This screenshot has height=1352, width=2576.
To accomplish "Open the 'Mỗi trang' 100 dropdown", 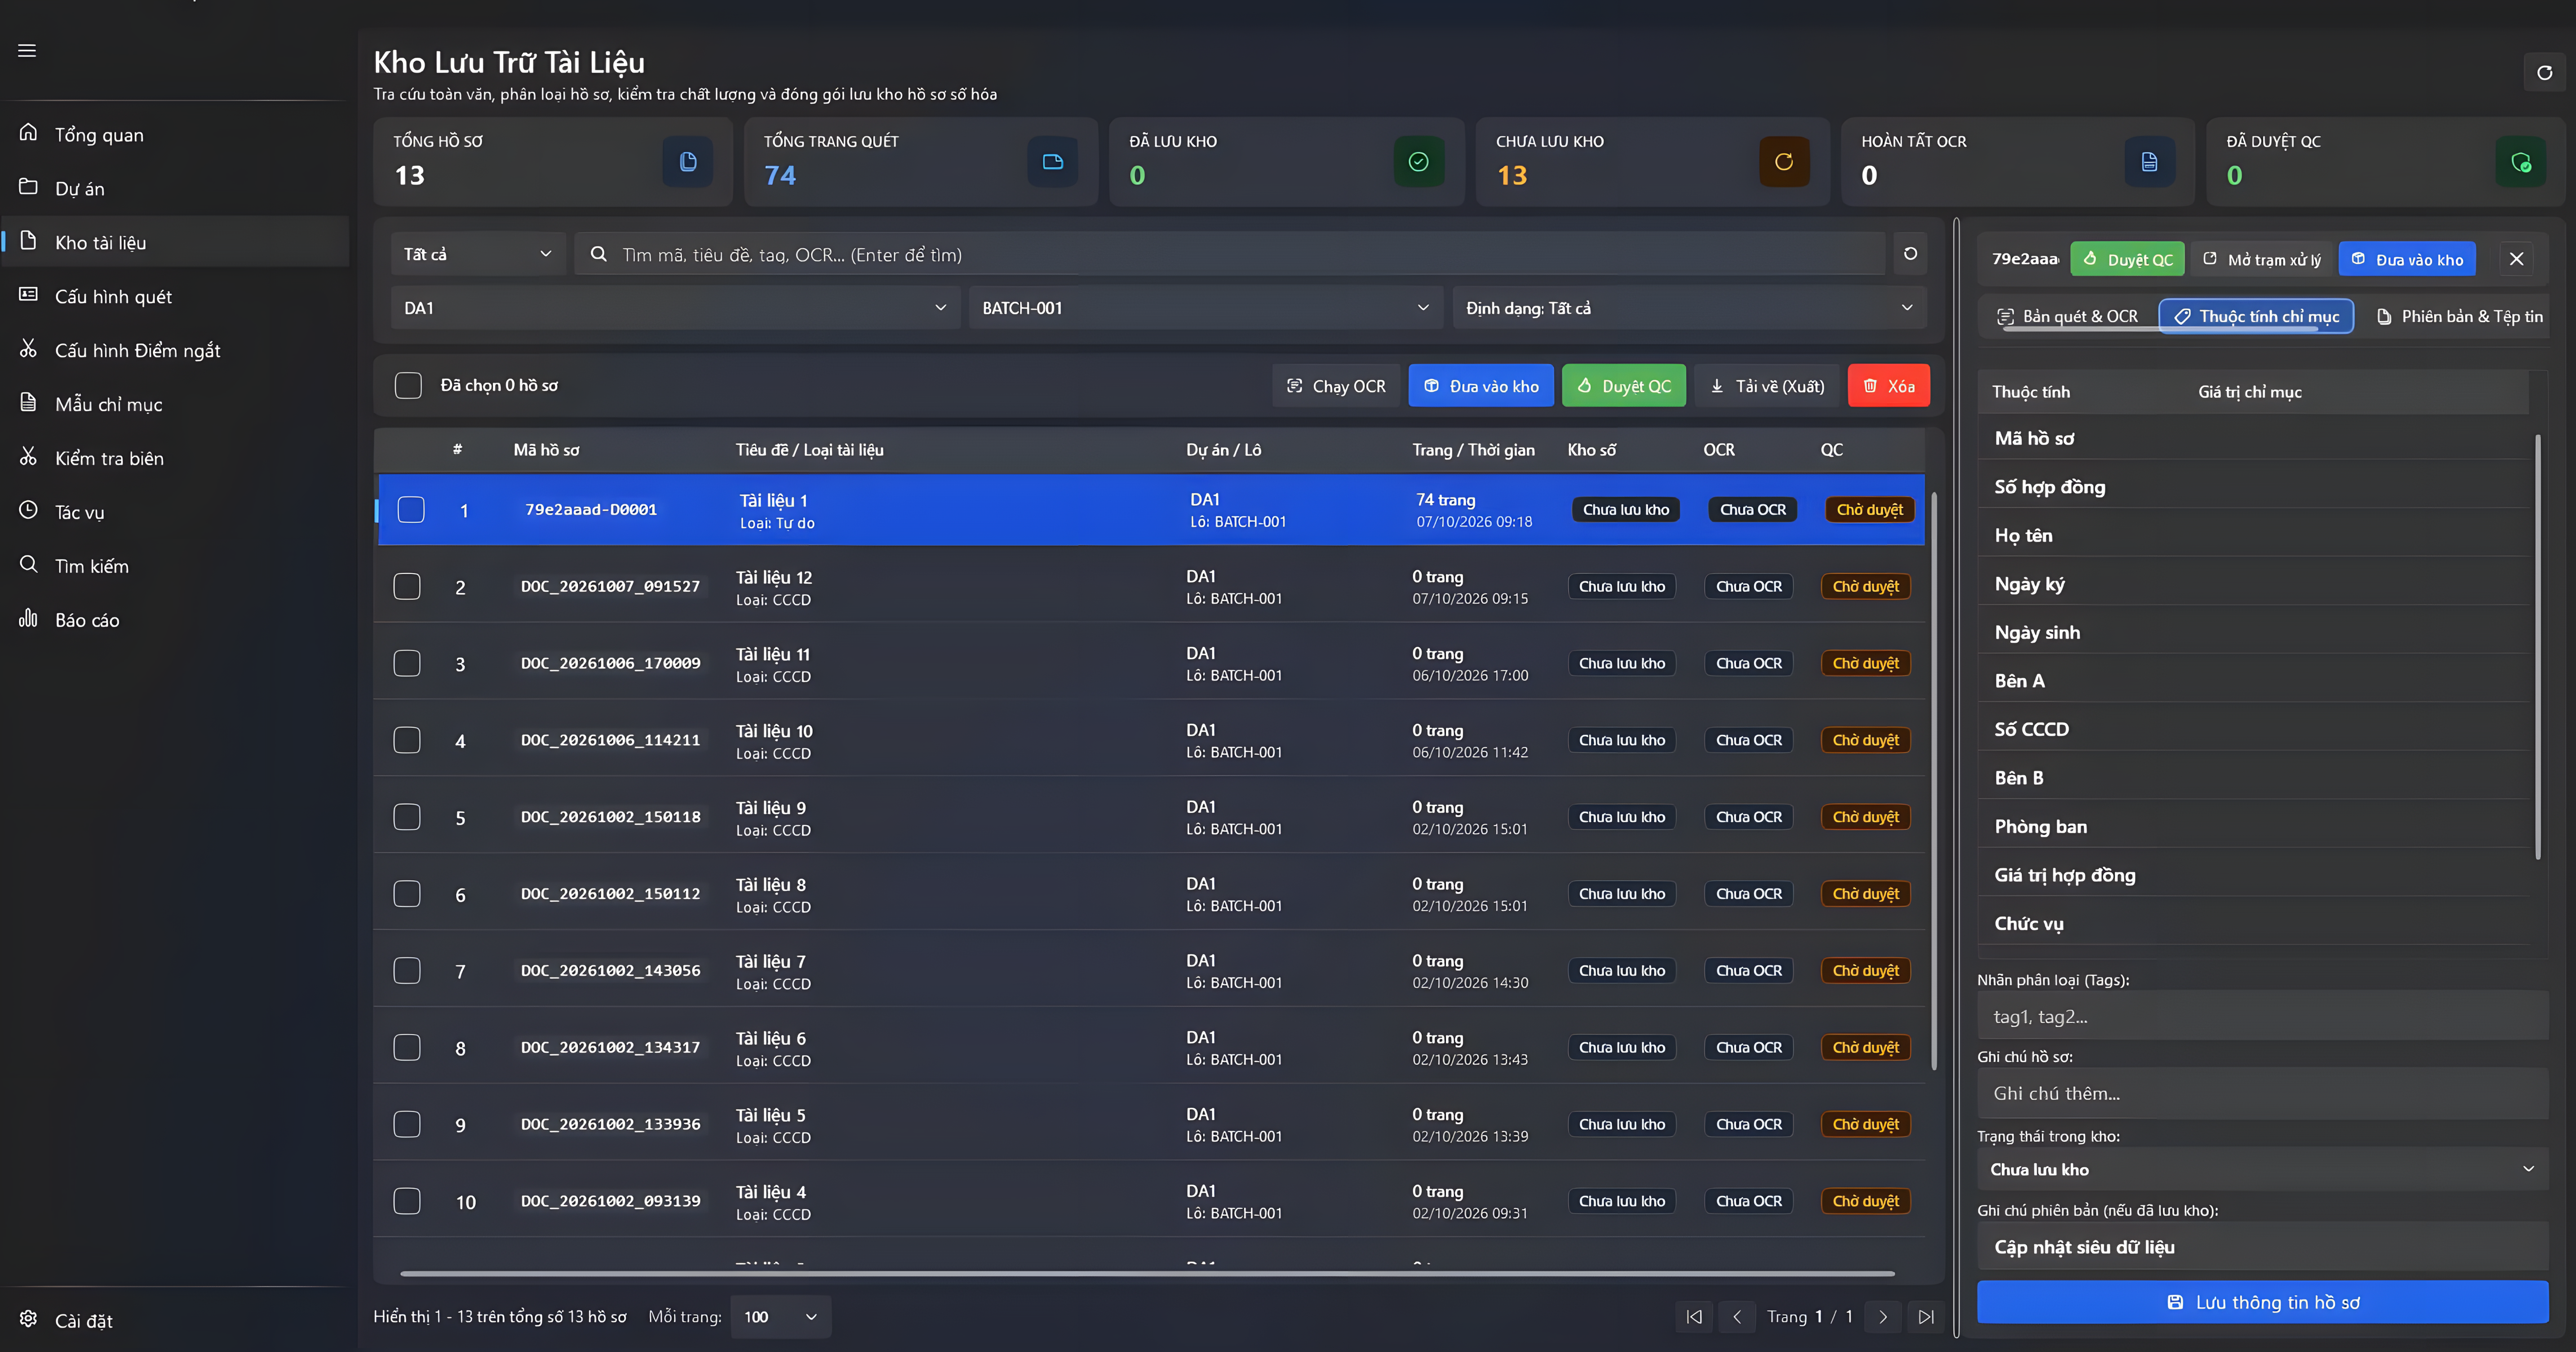I will [x=781, y=1316].
